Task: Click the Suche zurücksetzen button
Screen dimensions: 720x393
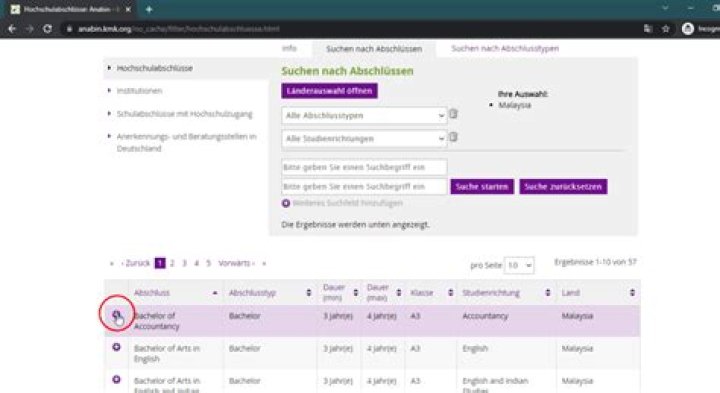Action: pos(563,186)
